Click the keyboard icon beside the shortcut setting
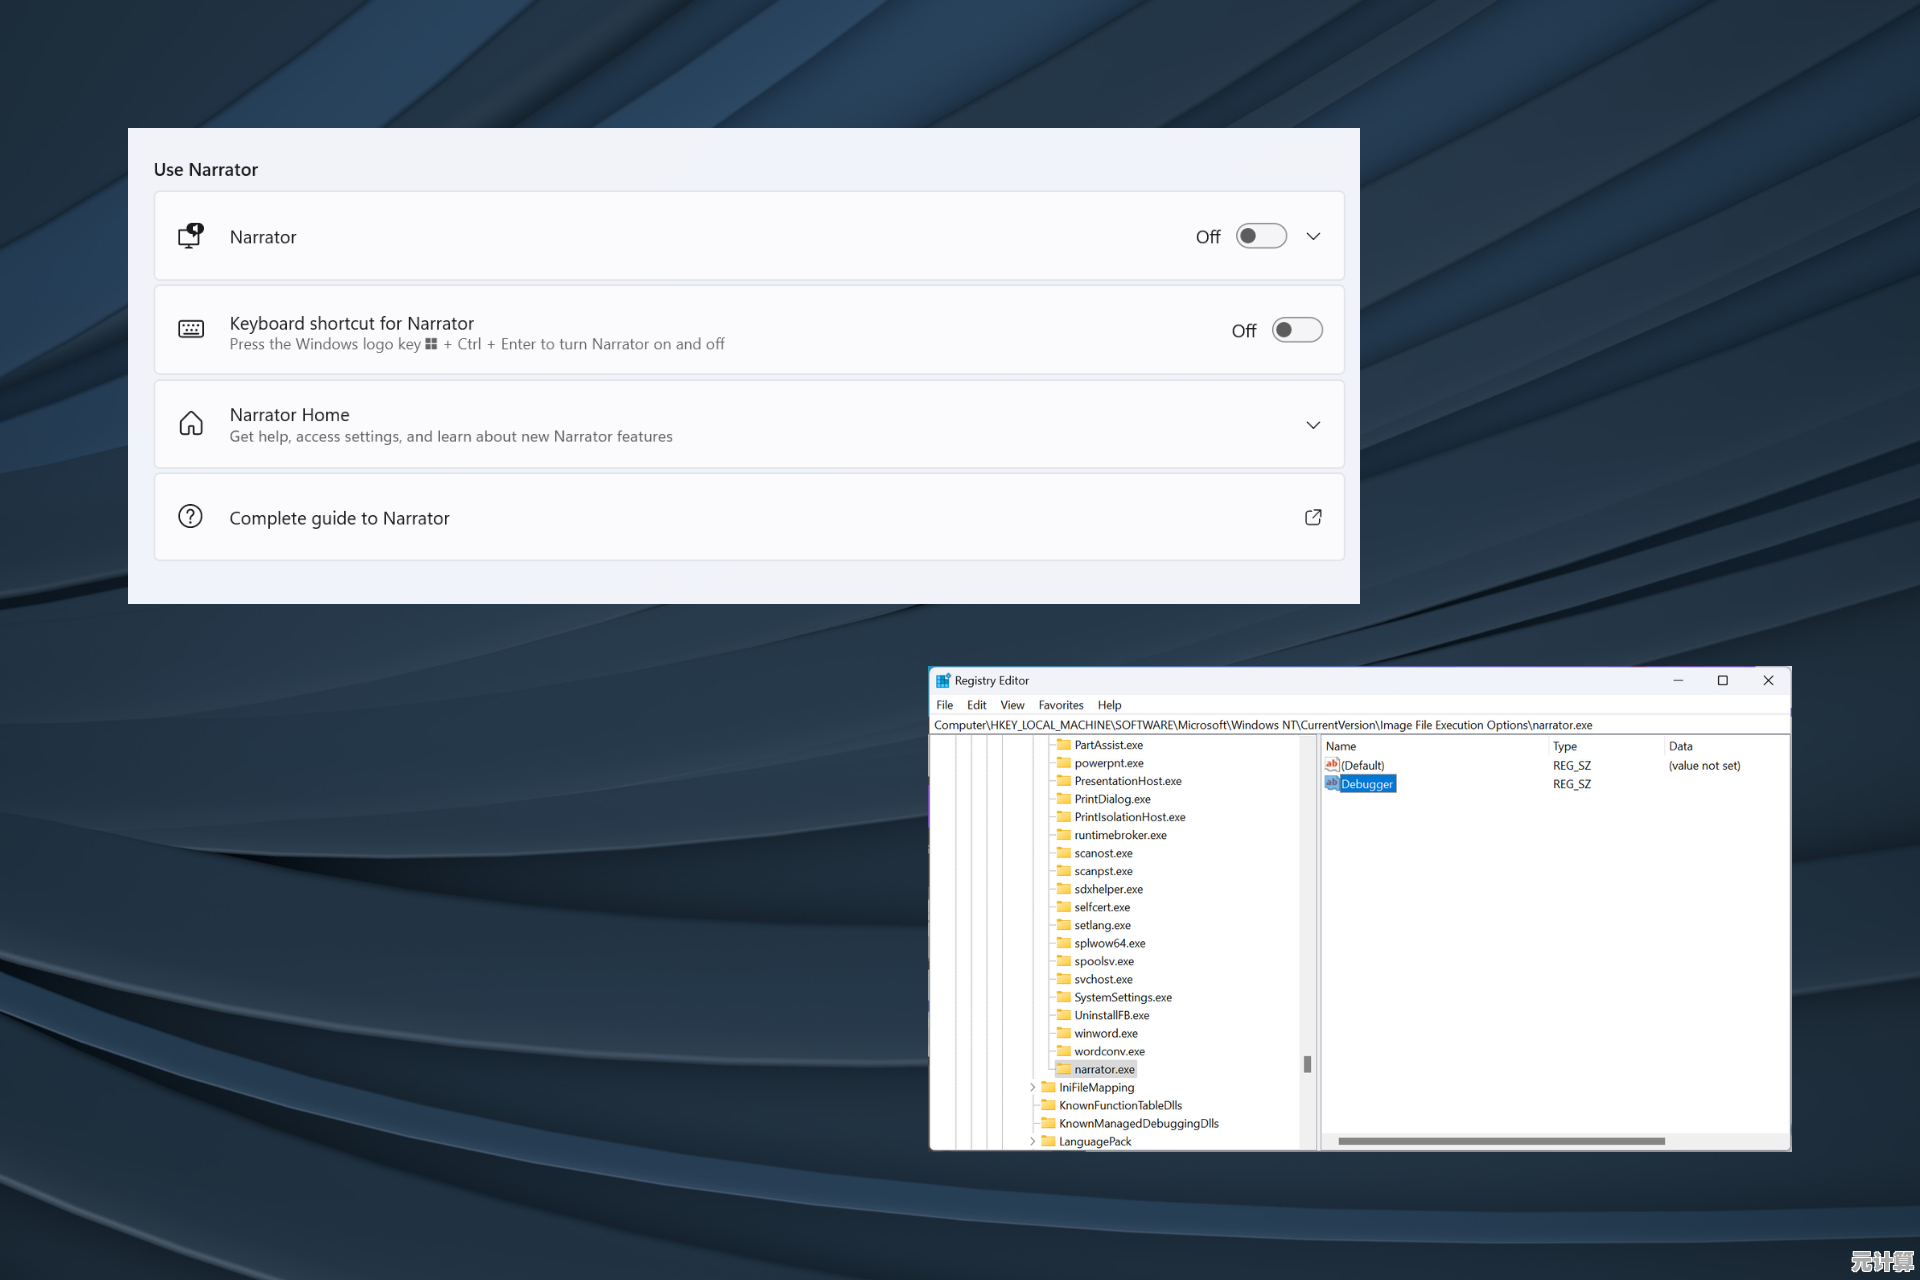This screenshot has height=1280, width=1920. tap(190, 329)
